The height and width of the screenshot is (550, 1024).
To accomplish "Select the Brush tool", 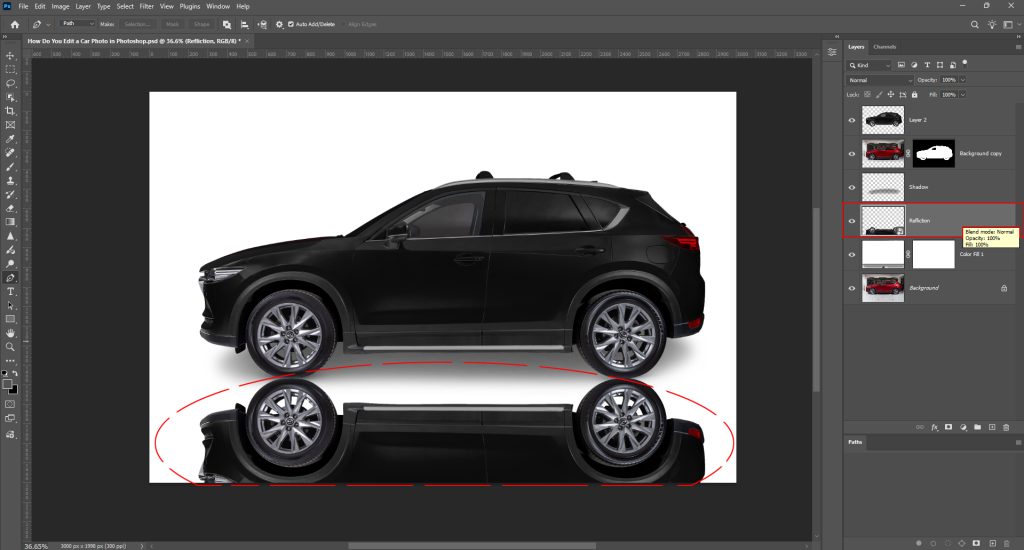I will [10, 167].
